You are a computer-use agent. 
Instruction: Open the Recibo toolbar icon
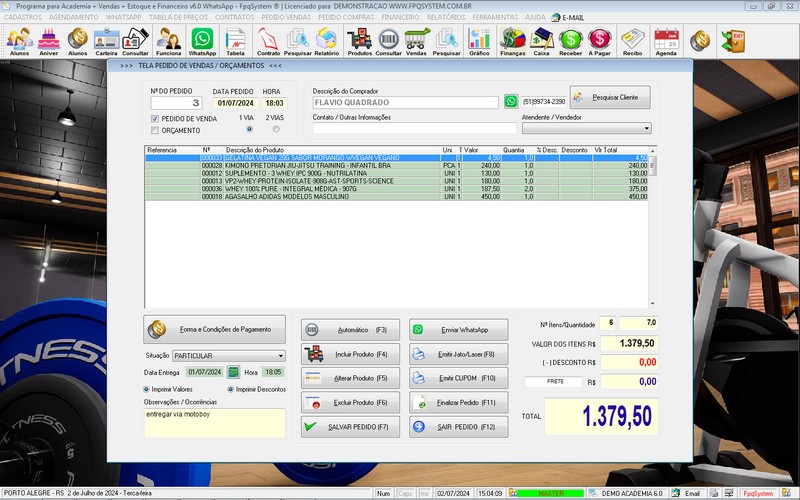point(632,40)
